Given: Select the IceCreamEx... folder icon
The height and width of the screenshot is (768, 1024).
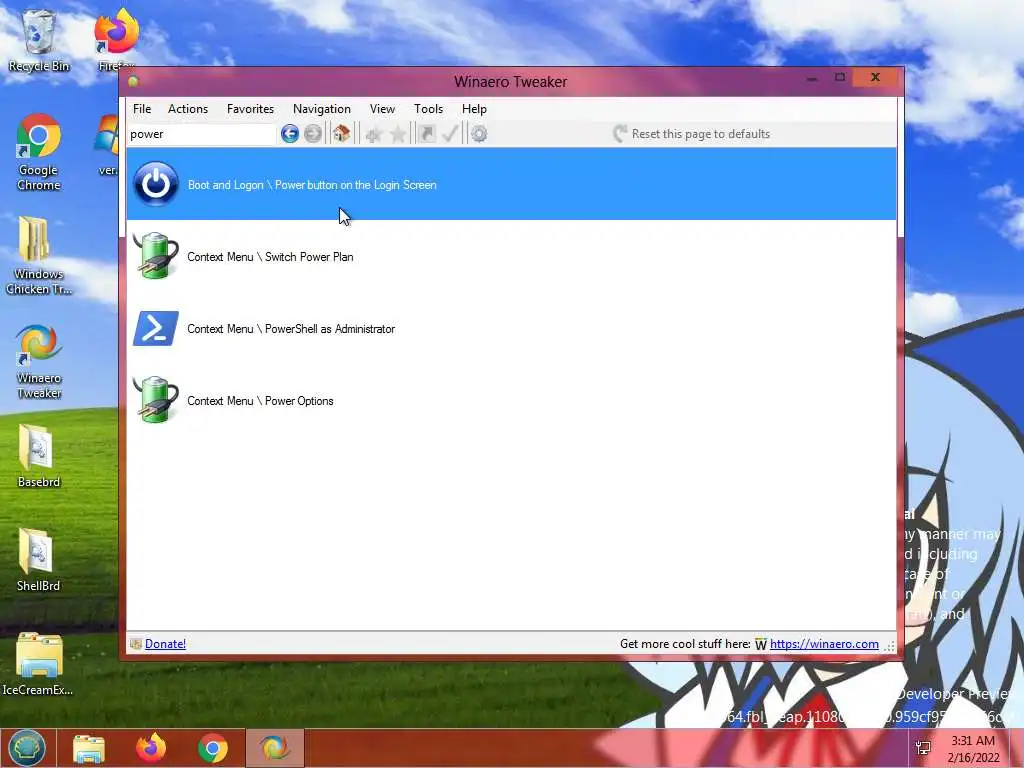Looking at the screenshot, I should click(39, 664).
